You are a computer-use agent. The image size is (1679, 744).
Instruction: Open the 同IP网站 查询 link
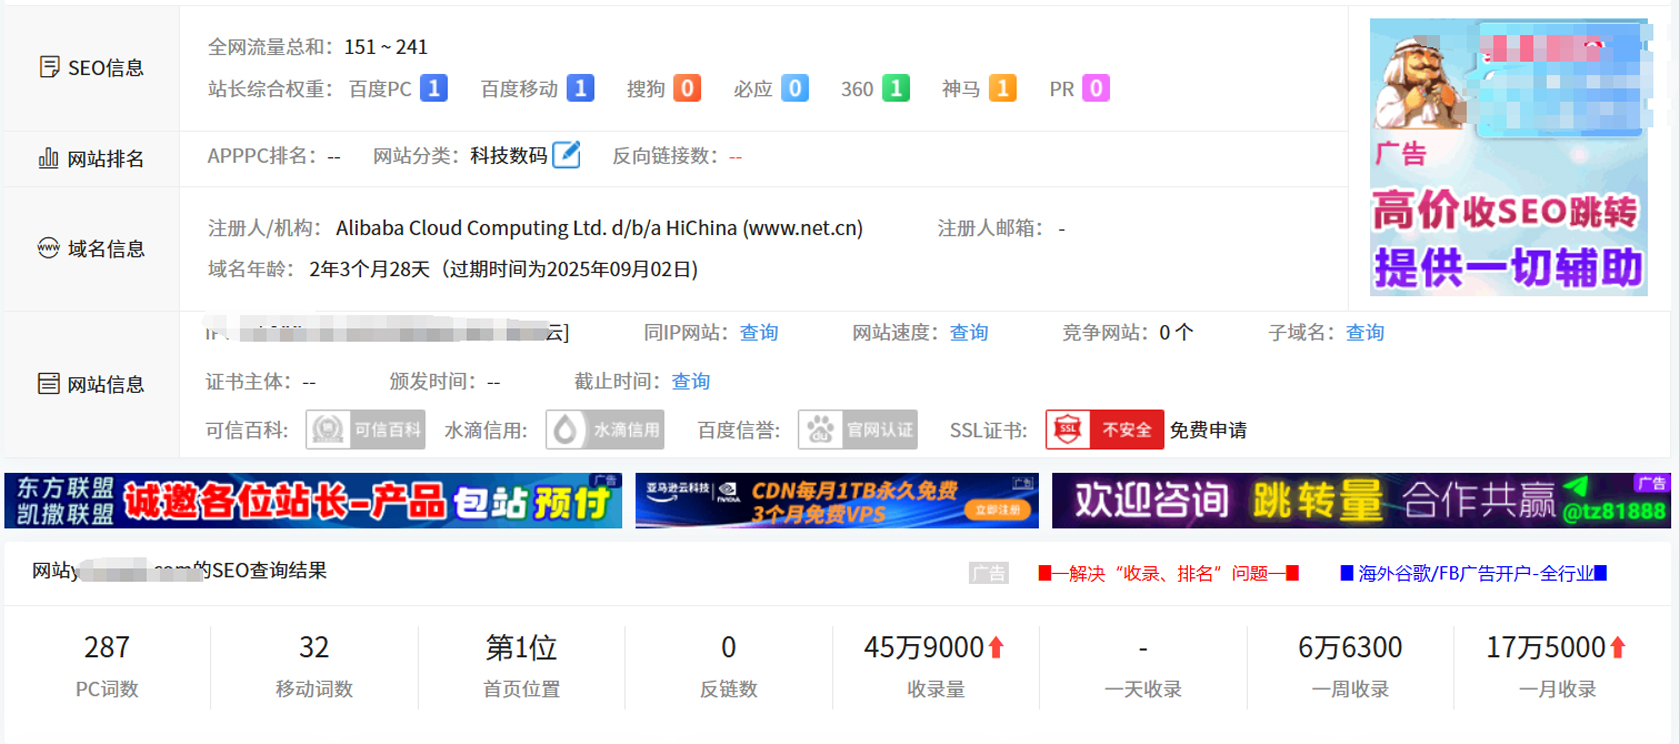tap(759, 332)
